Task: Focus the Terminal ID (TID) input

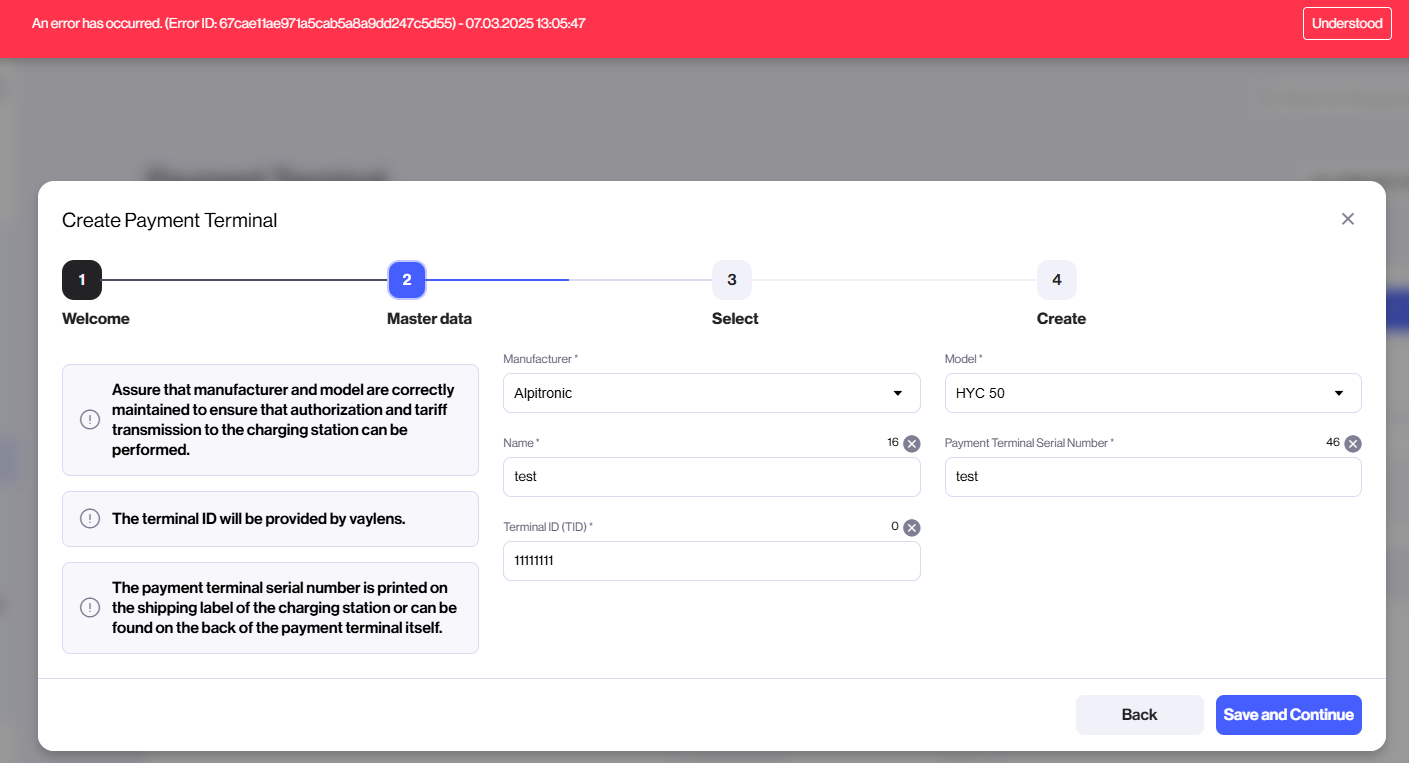Action: coord(711,561)
